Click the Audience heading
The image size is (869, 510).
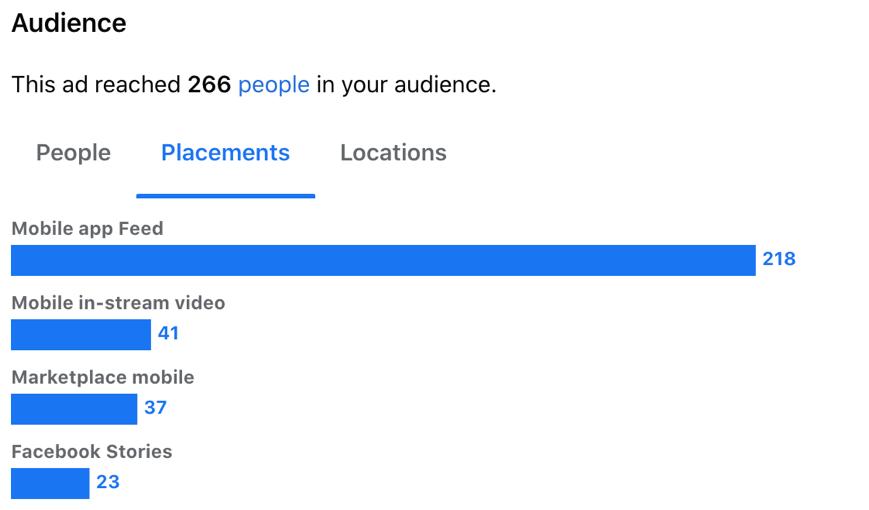click(x=69, y=23)
